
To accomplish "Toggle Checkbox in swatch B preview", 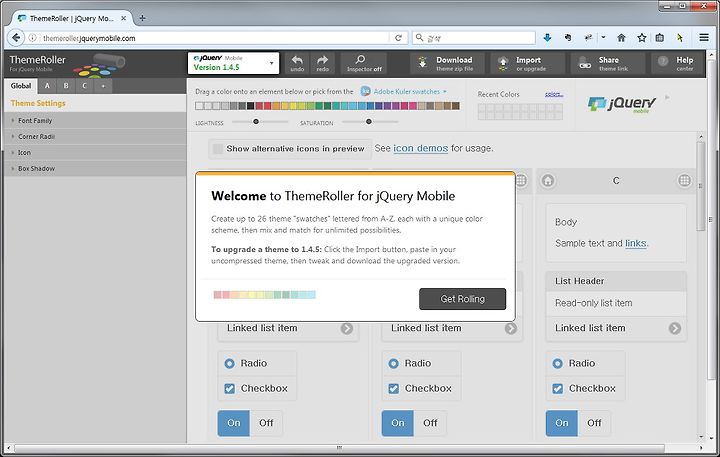I will click(394, 389).
